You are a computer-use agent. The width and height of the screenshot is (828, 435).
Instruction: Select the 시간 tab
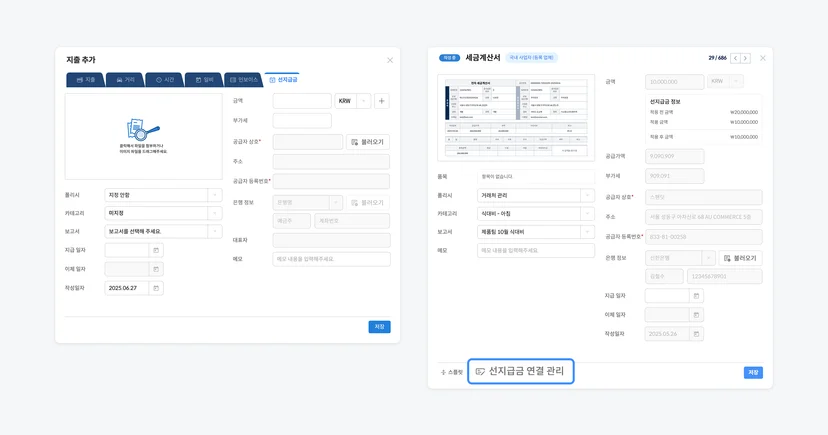[x=164, y=80]
